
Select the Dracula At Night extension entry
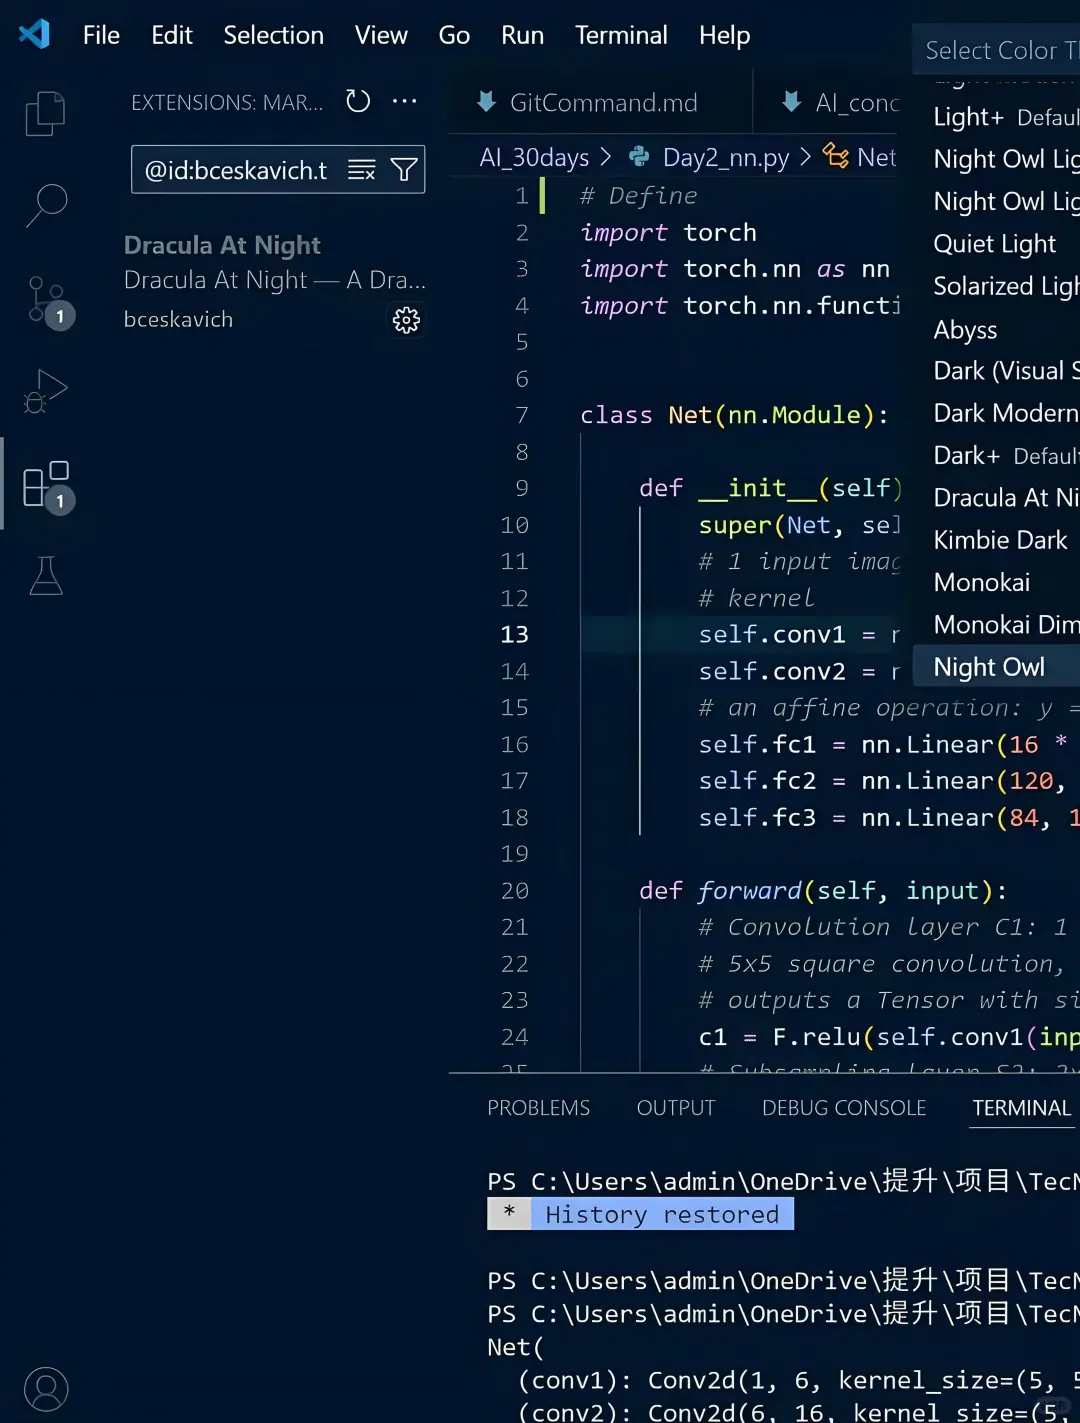tap(275, 283)
